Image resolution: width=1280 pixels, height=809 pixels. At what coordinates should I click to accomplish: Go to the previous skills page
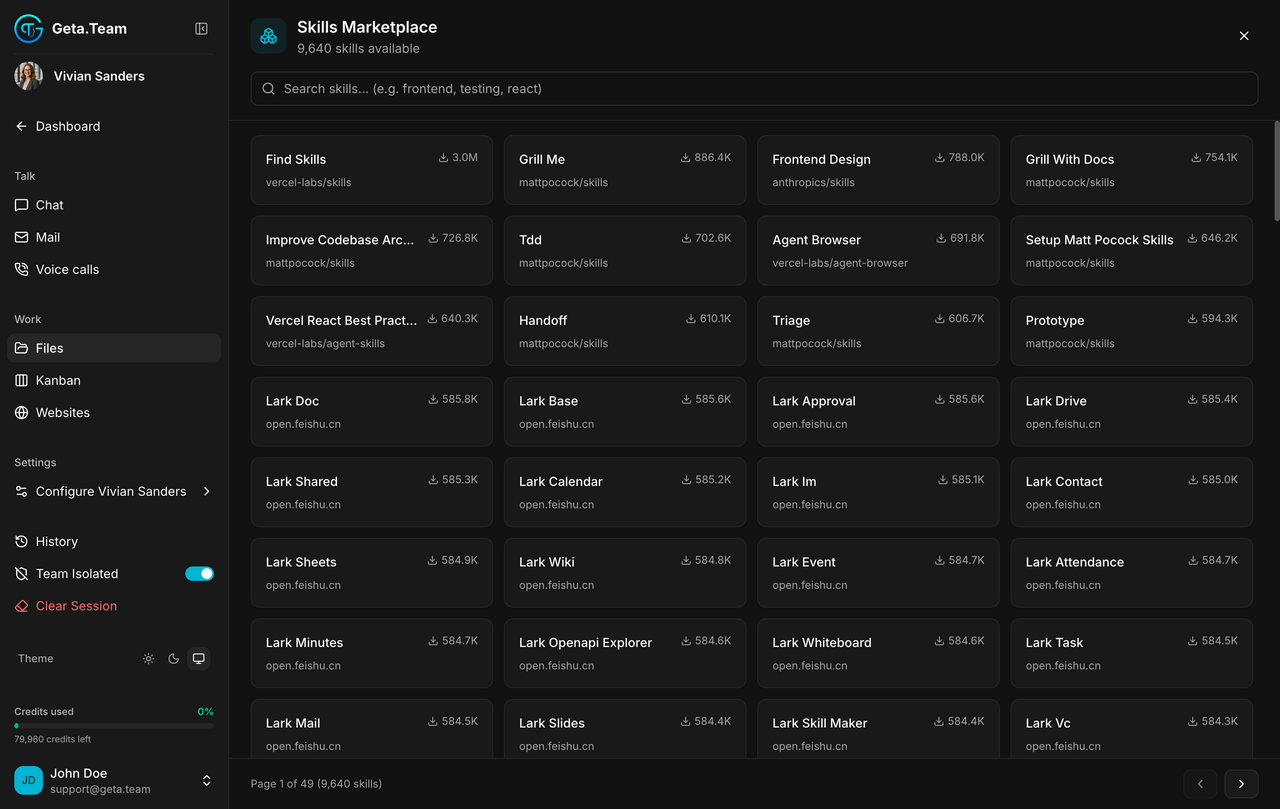click(1200, 784)
